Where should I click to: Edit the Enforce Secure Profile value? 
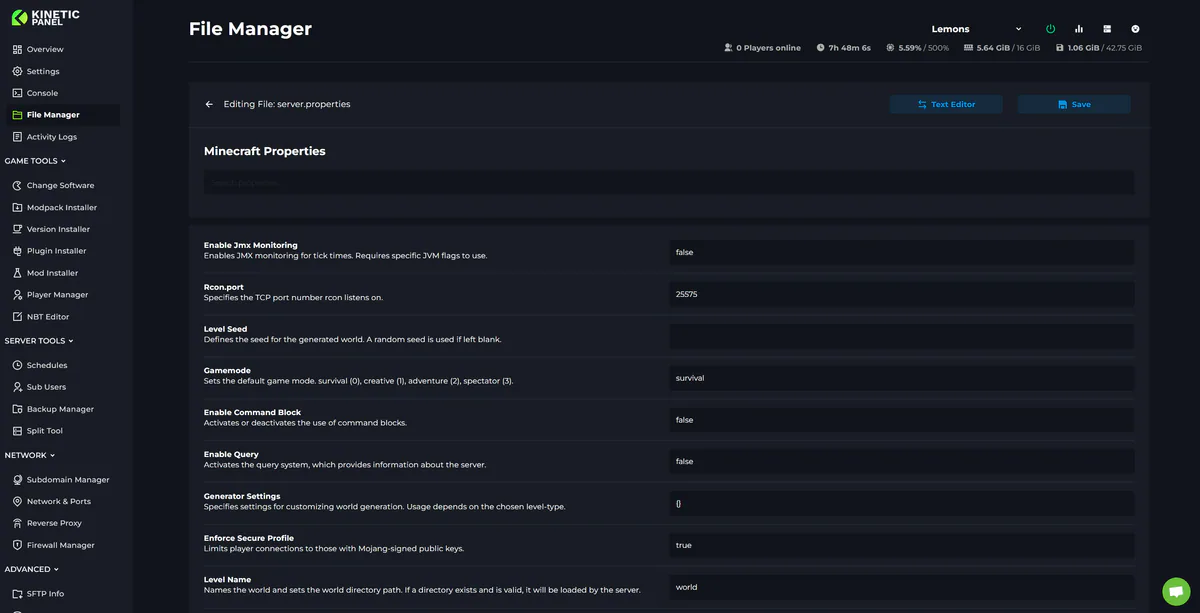(902, 545)
